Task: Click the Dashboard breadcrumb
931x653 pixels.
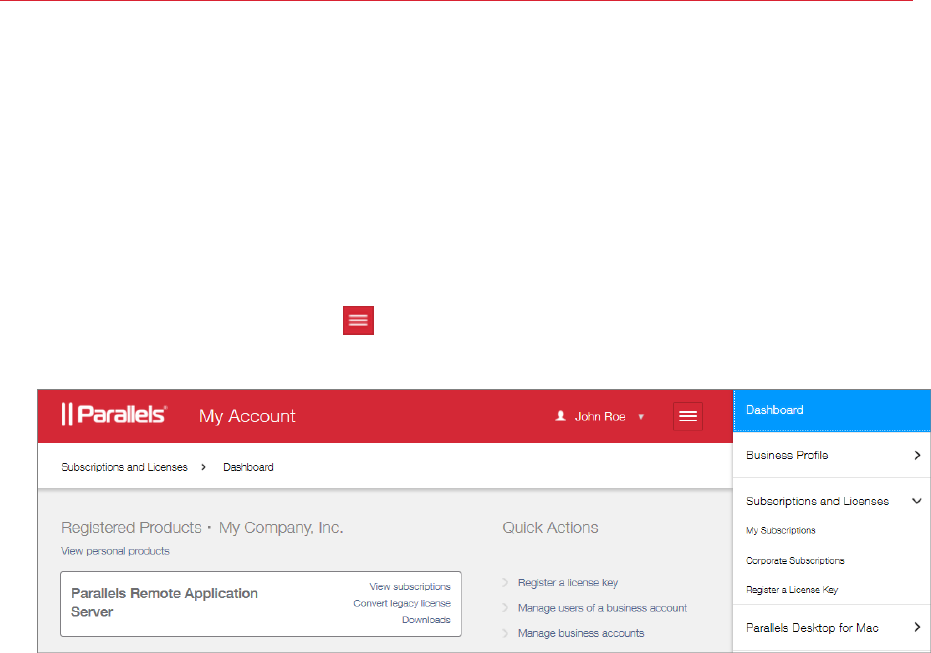Action: [x=248, y=467]
